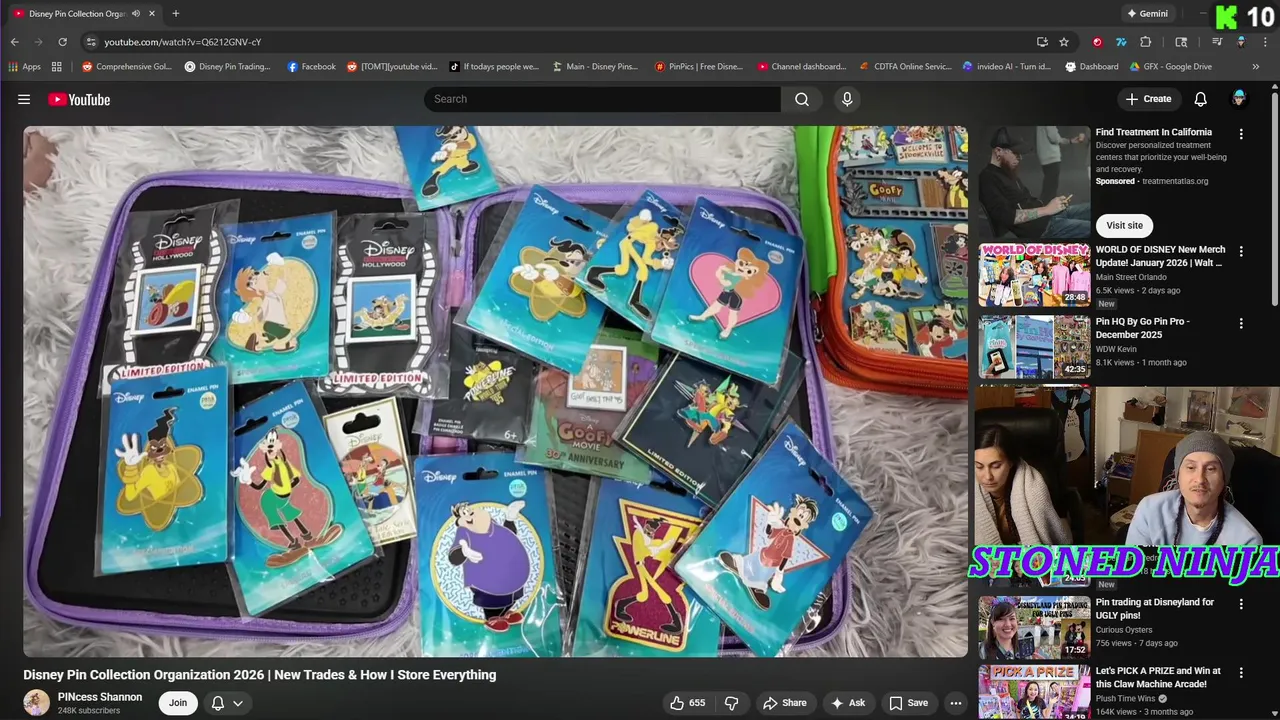Open PINcess Shannon channel avatar

[x=37, y=702]
